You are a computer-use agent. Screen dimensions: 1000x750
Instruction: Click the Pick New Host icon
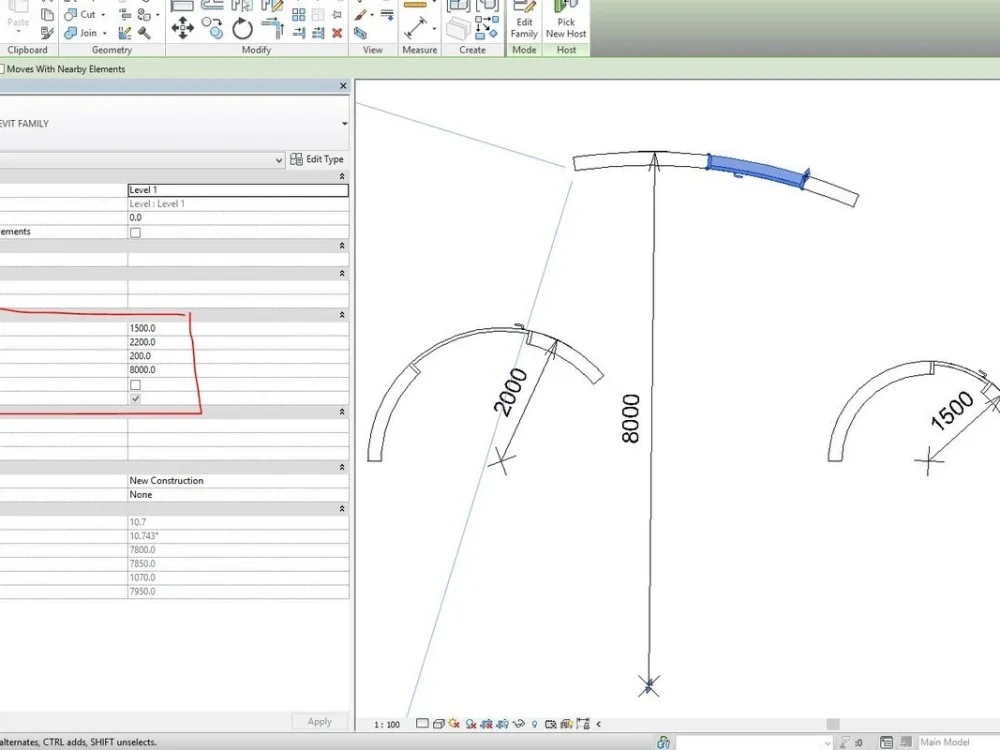[x=565, y=22]
